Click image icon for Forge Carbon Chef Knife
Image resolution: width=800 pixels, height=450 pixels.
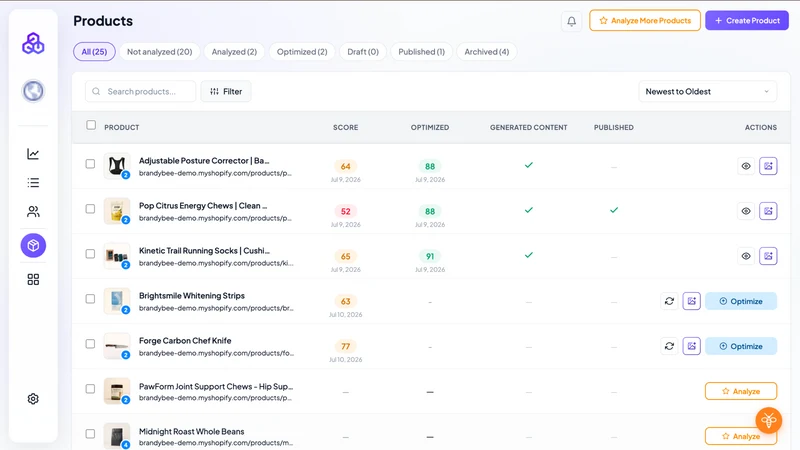[x=691, y=346]
